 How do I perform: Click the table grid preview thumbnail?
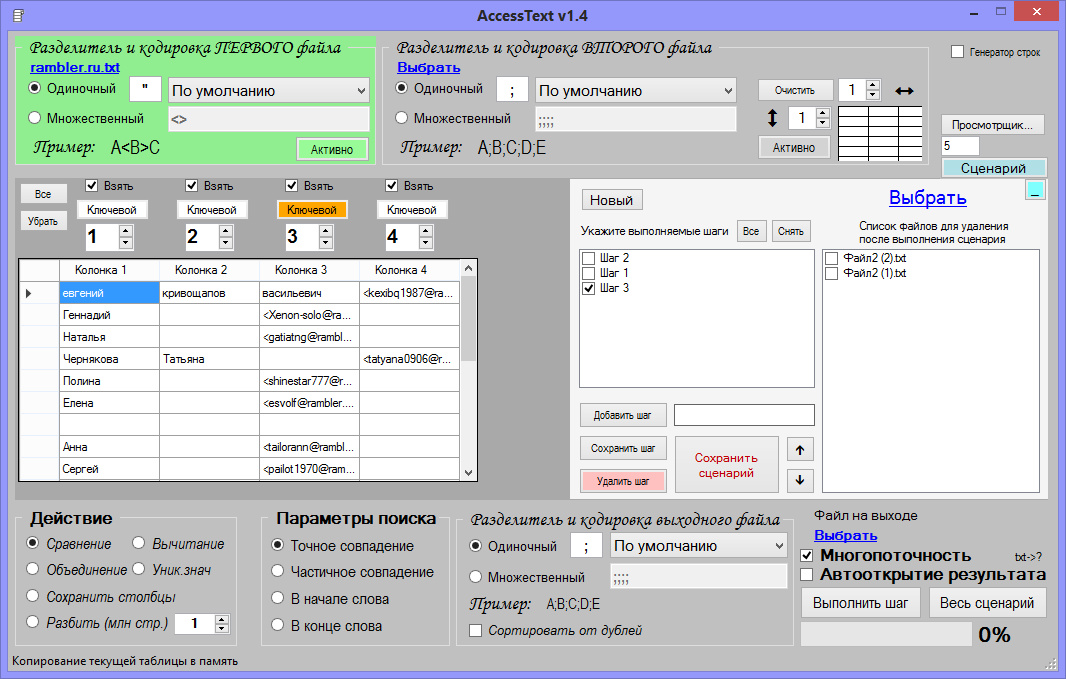[x=880, y=133]
